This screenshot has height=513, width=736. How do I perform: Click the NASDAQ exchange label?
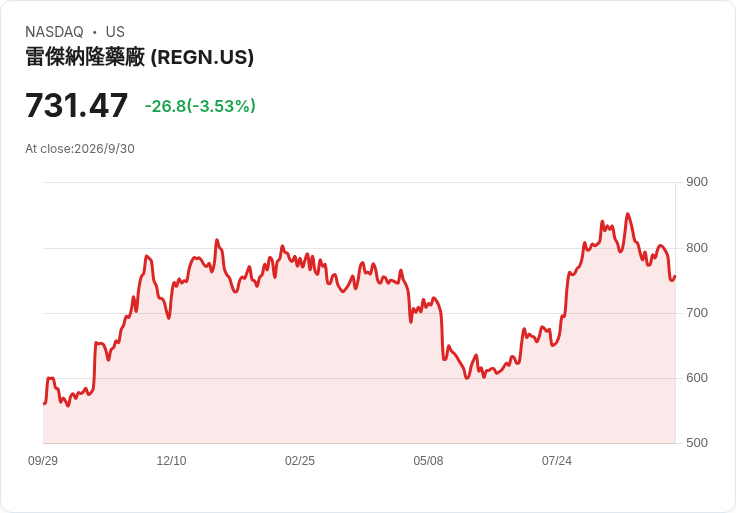coord(54,32)
